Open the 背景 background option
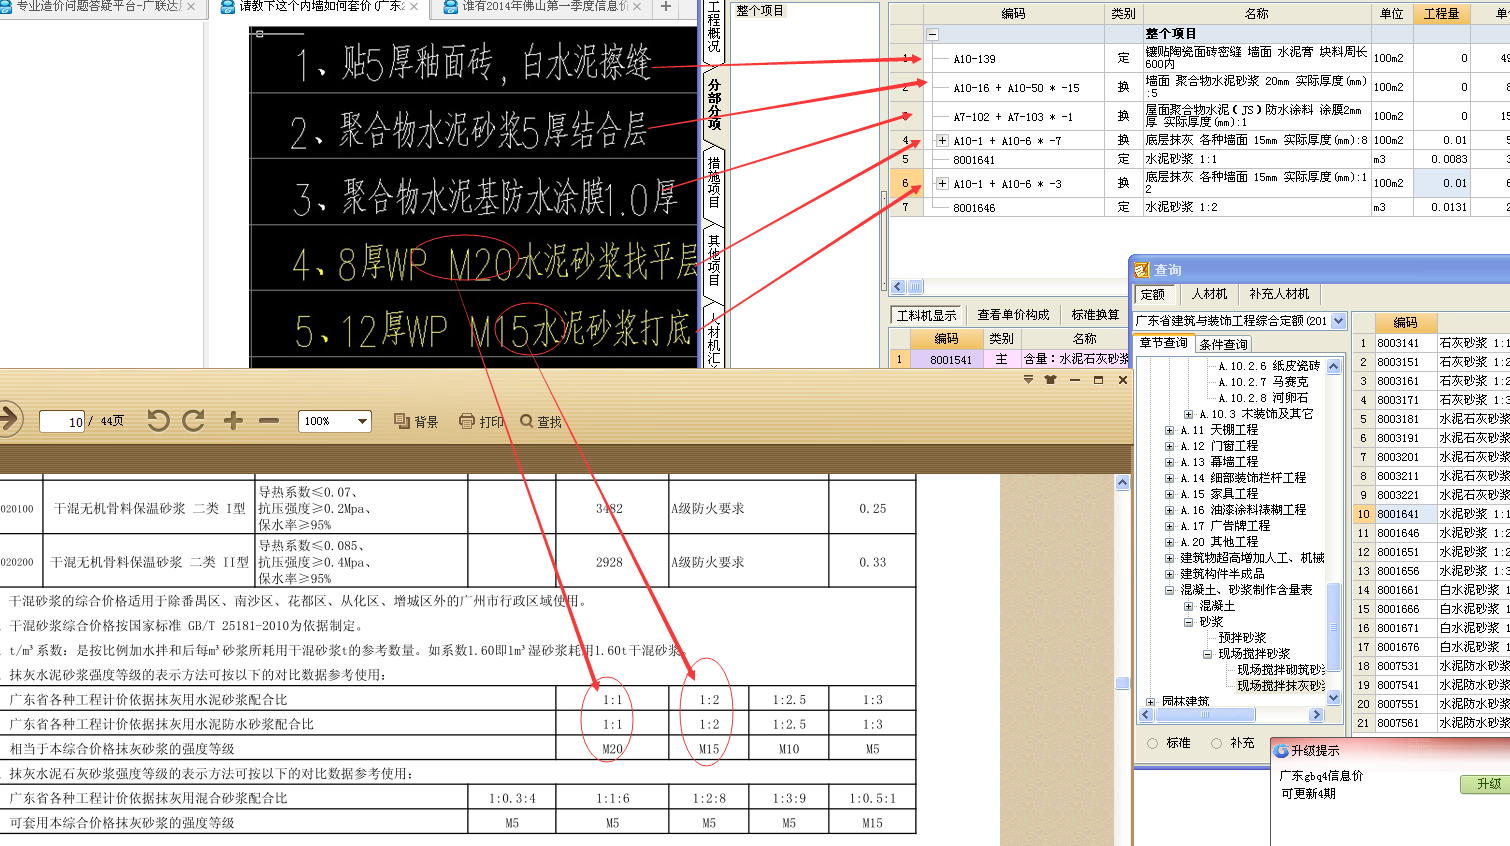This screenshot has width=1510, height=846. pos(416,422)
